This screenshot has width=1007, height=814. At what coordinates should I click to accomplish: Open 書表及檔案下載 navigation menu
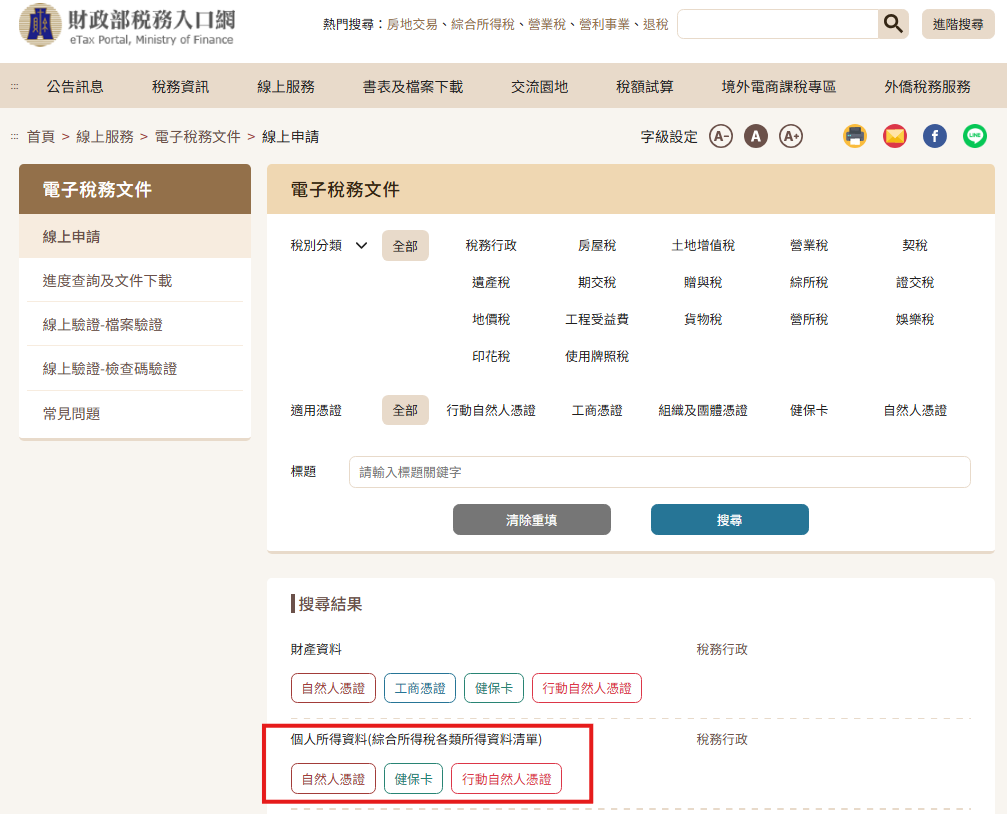(413, 87)
